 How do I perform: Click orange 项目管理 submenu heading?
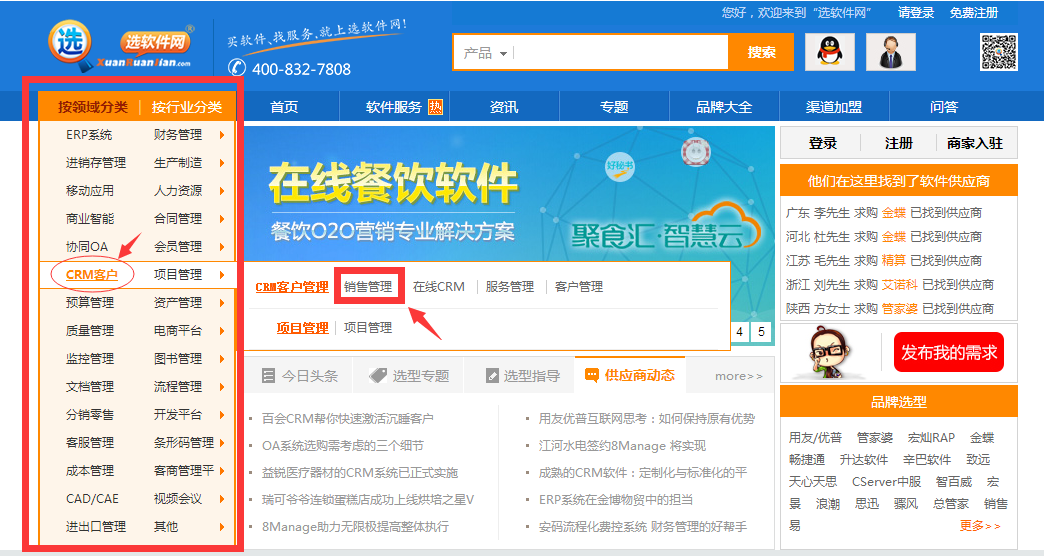tap(302, 328)
